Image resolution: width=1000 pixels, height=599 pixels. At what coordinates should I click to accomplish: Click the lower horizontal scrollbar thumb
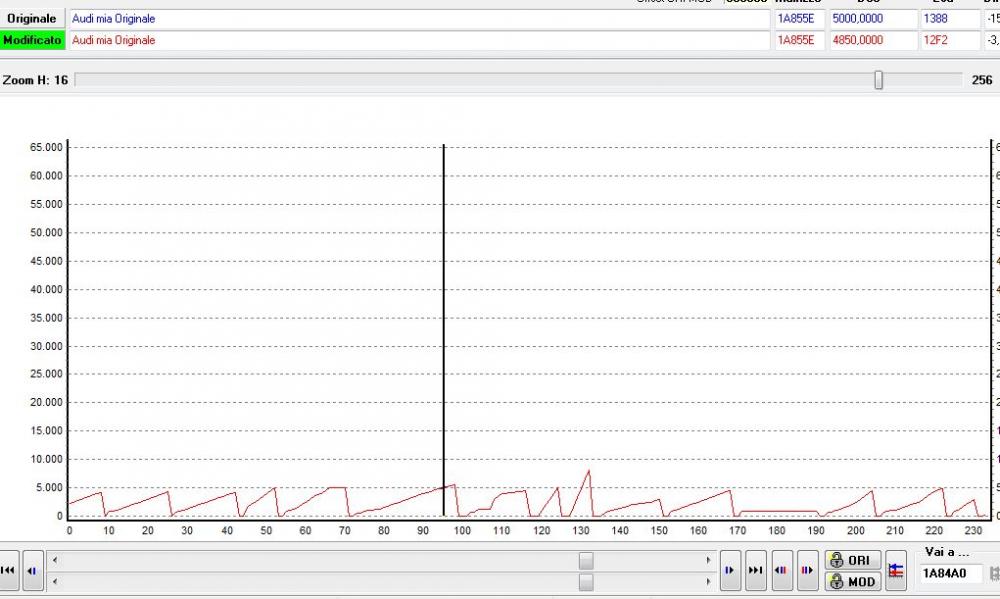coord(586,581)
